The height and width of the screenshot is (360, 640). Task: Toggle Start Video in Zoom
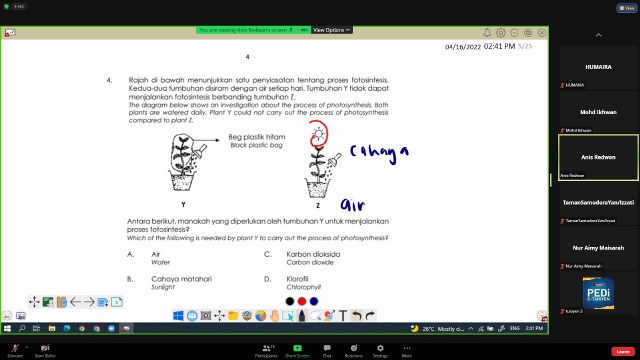[45, 350]
